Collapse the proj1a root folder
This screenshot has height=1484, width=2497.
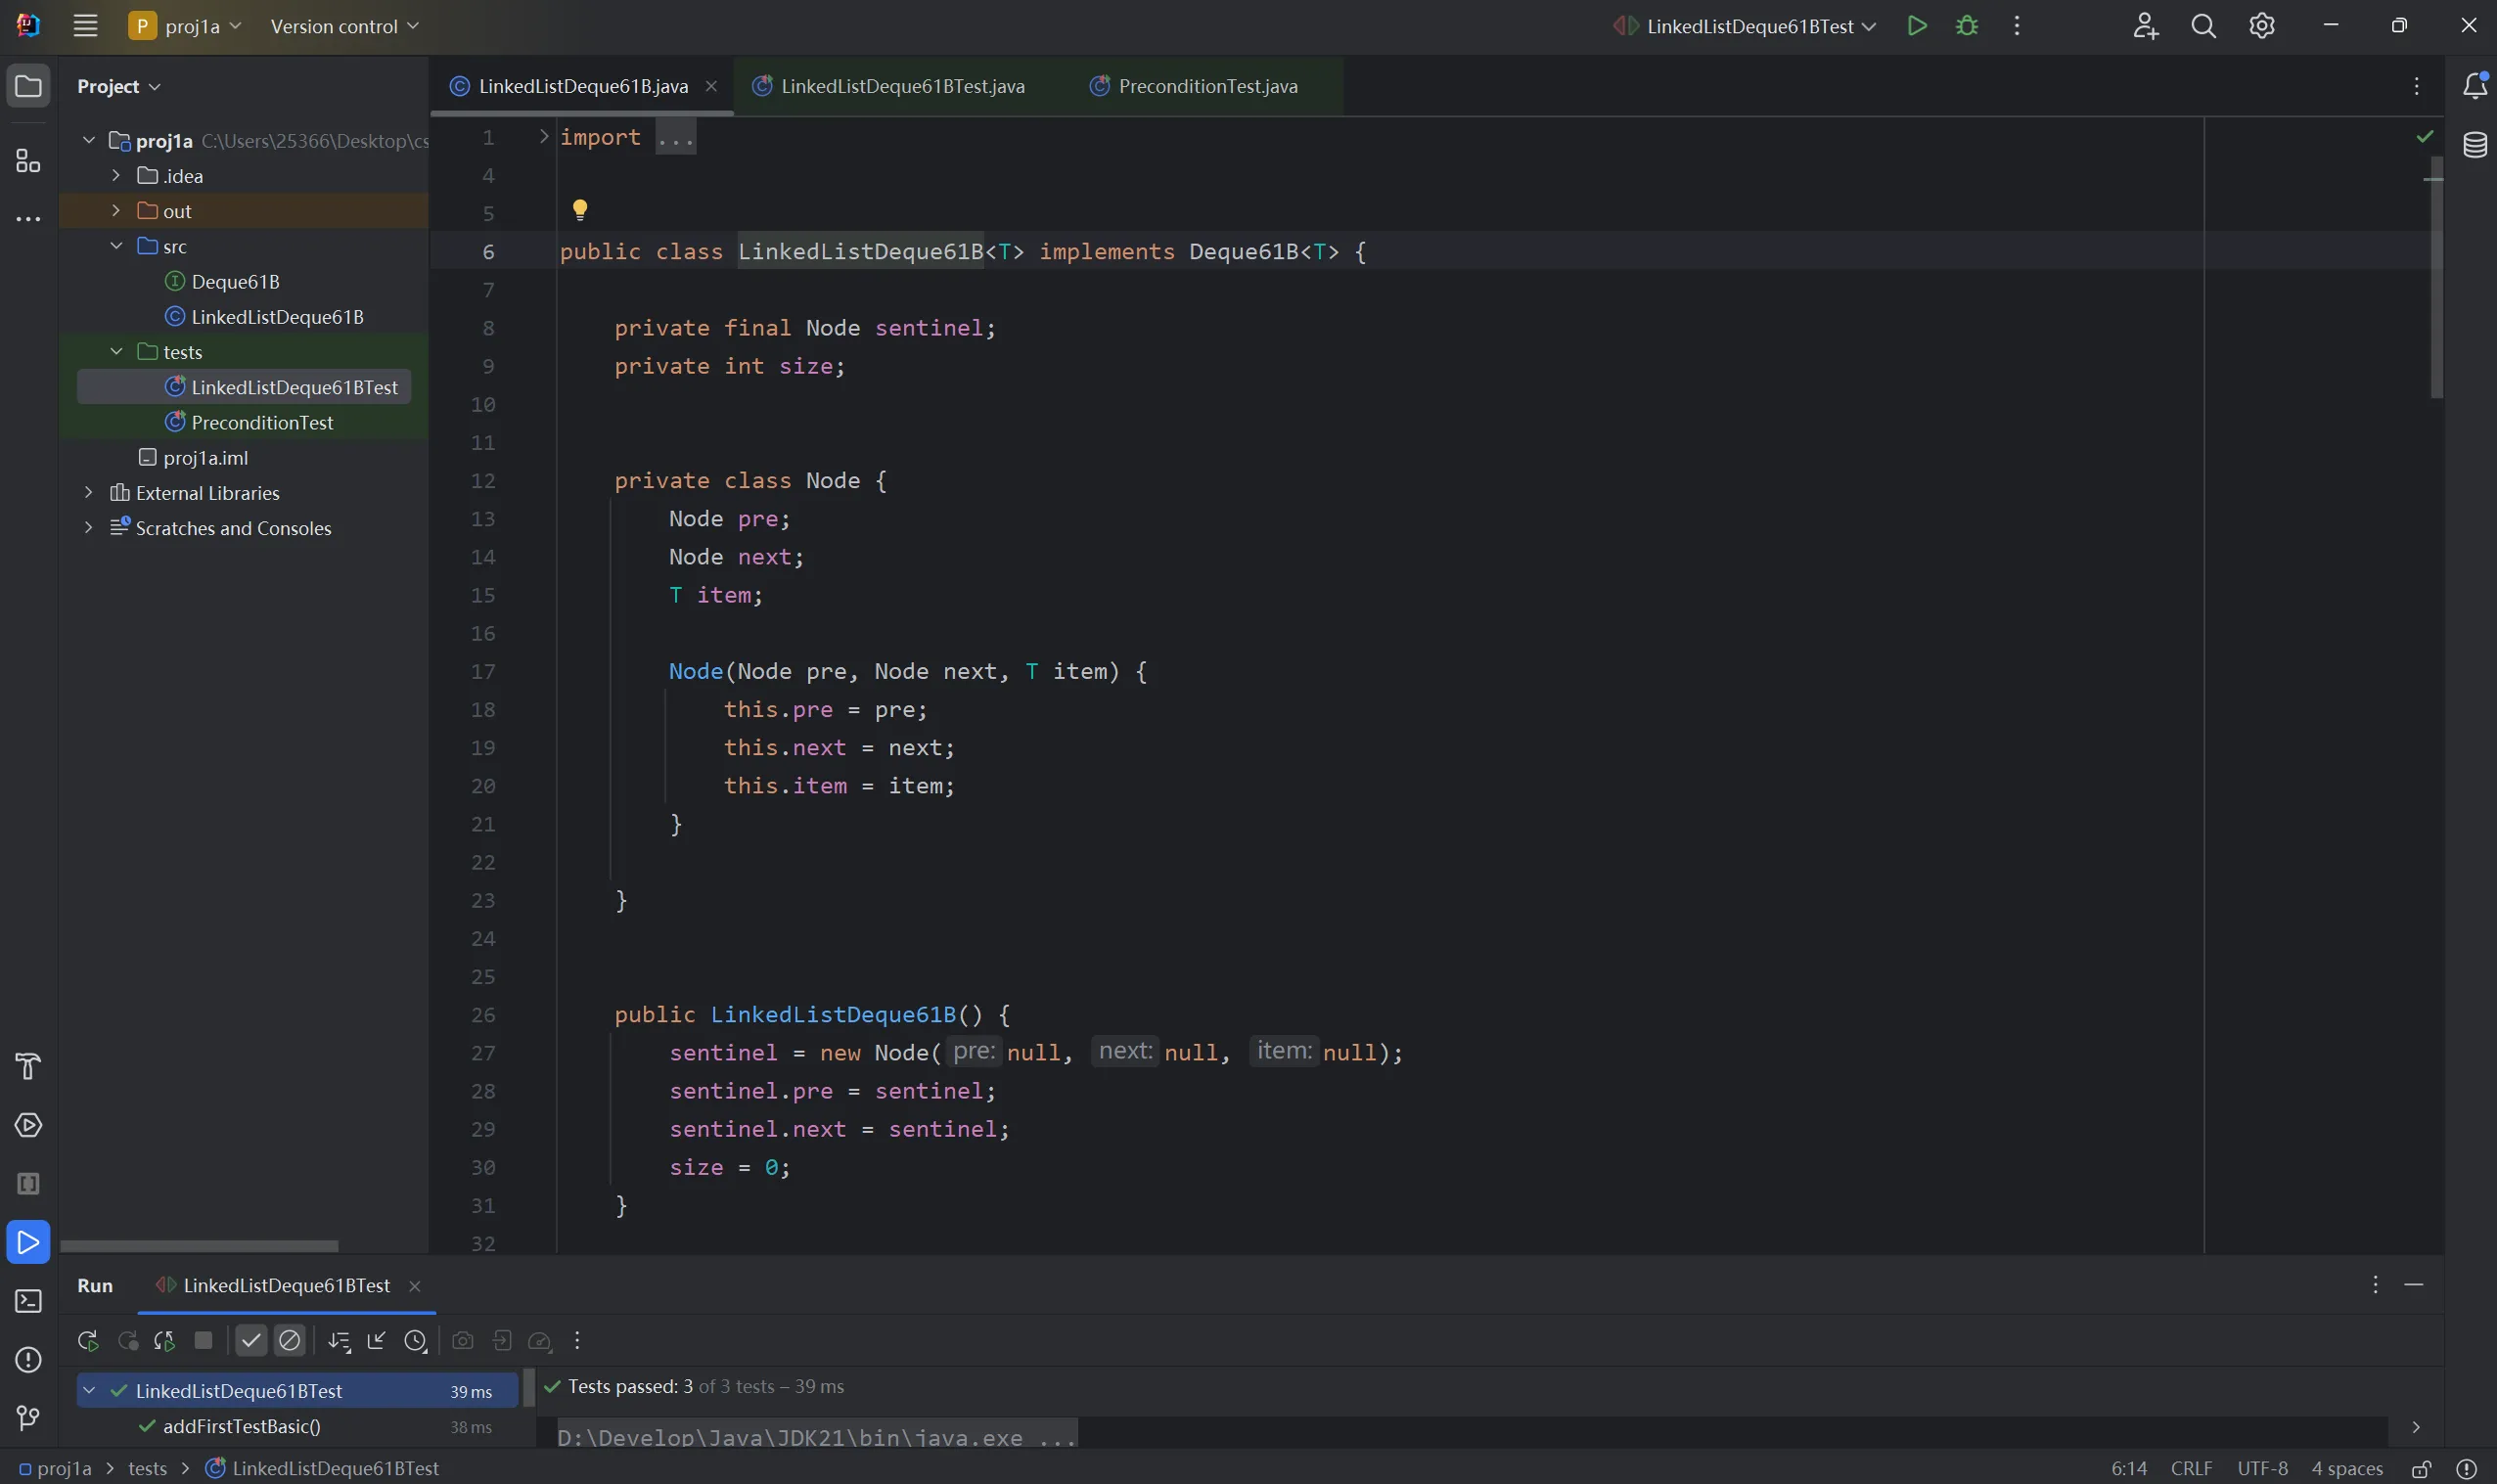tap(89, 140)
